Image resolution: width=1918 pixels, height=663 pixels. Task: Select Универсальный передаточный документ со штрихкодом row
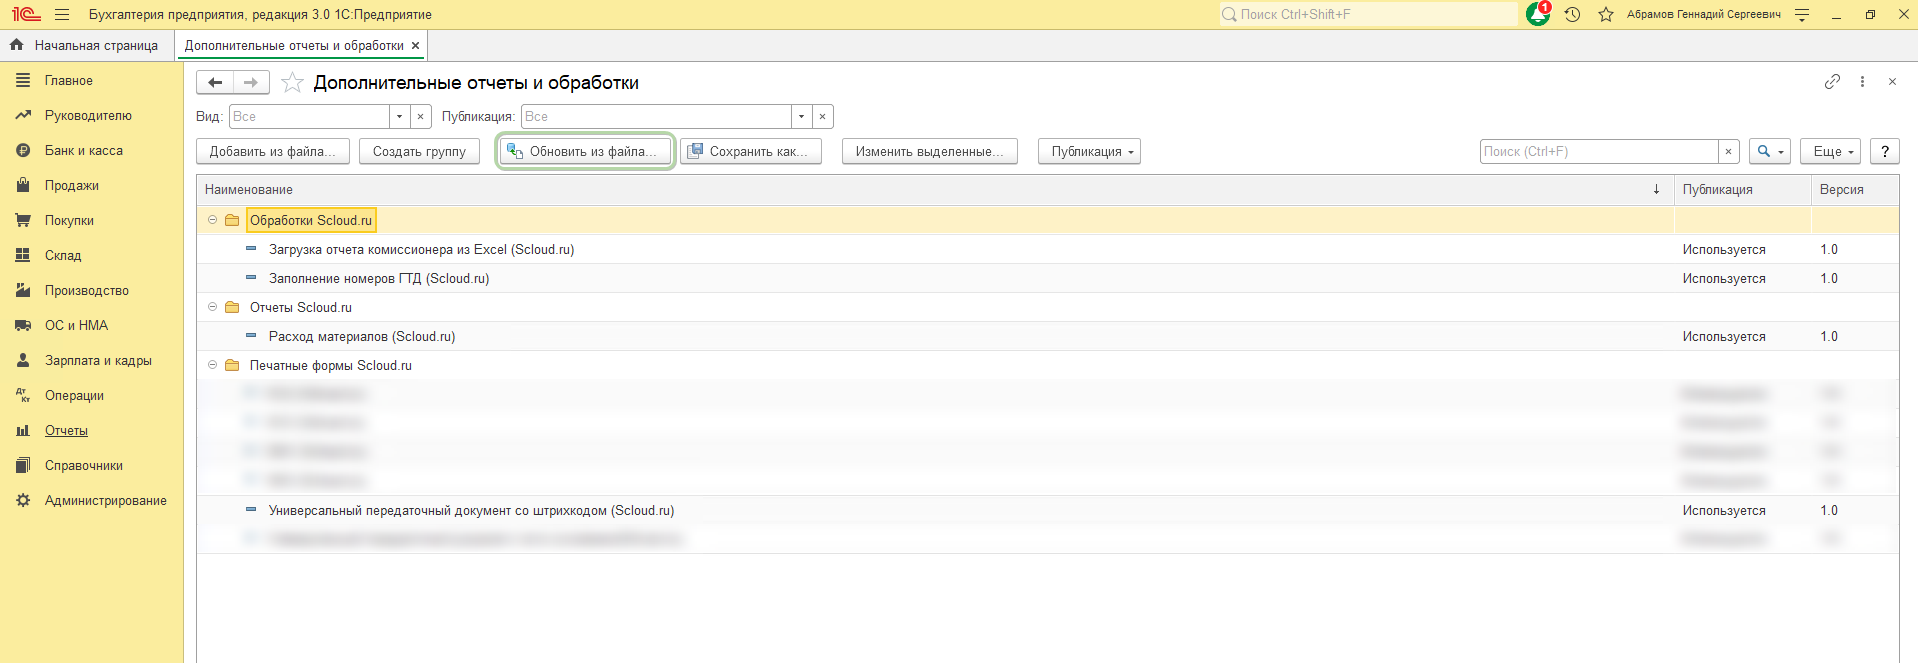(1048, 511)
